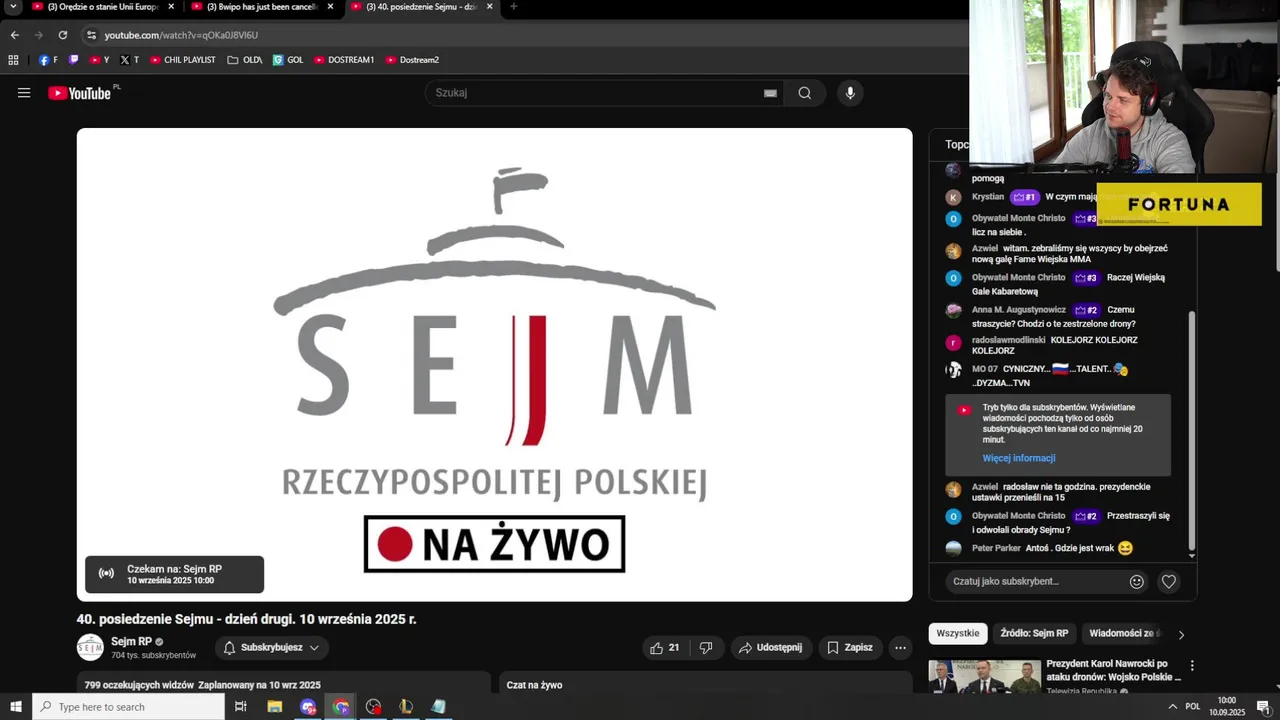Screen dimensions: 1280x720
Task: Open the apps grid in bookmarks bar
Action: click(13, 60)
